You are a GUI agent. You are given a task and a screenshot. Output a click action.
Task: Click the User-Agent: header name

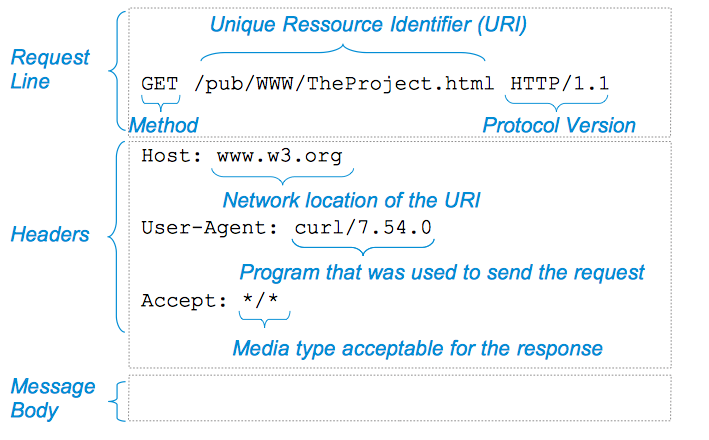click(x=209, y=228)
